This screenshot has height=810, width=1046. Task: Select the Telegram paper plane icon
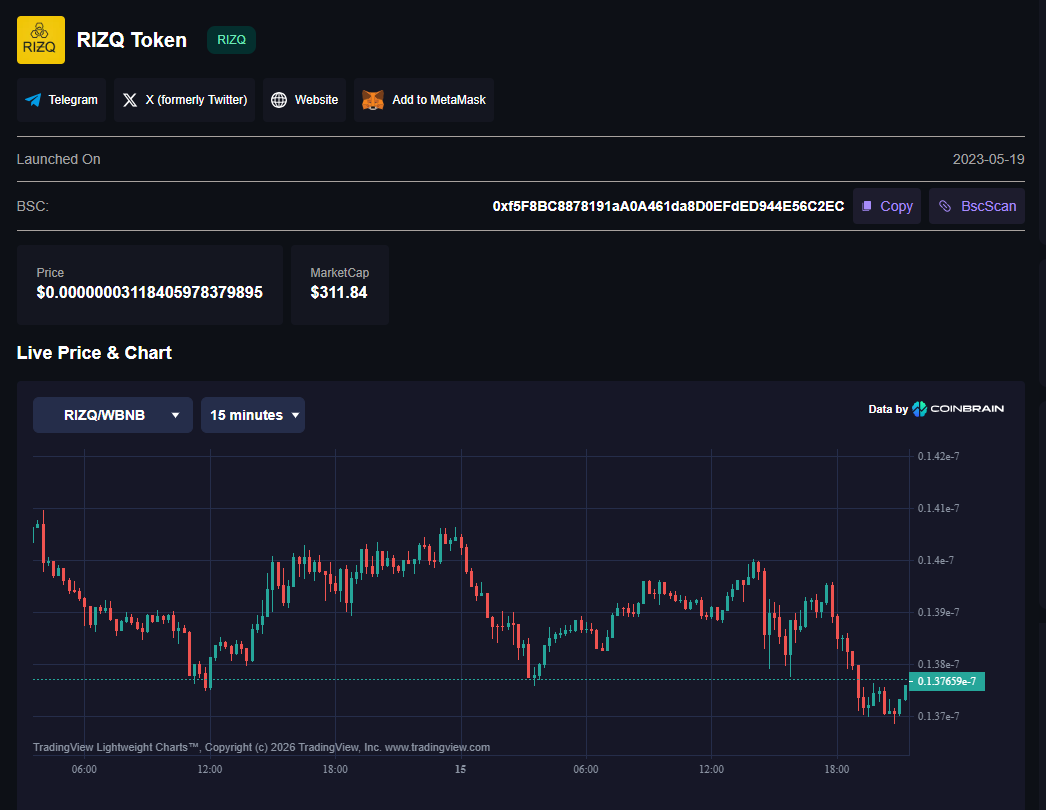pyautogui.click(x=31, y=100)
